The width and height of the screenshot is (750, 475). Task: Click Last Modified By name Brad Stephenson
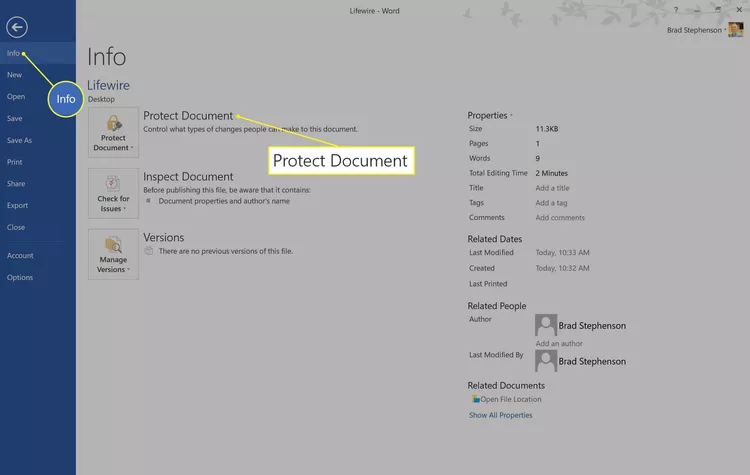(592, 362)
